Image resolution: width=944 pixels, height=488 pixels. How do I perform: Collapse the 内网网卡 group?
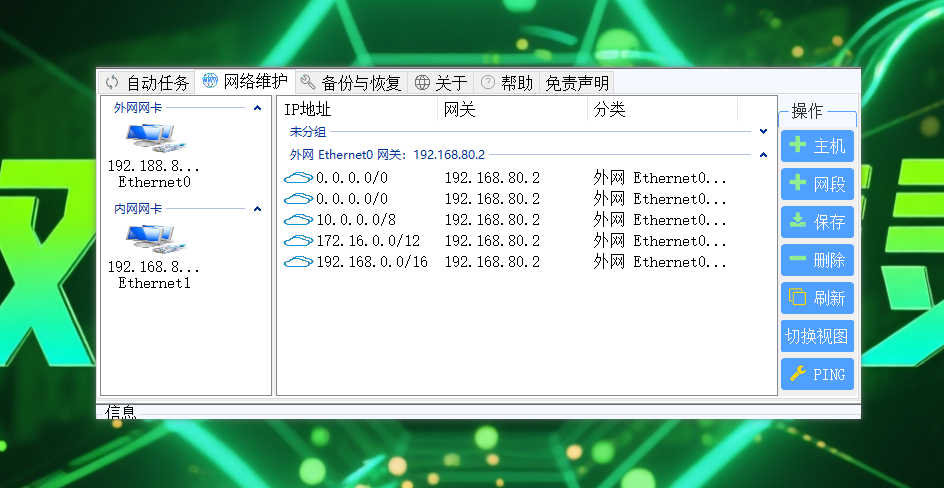257,209
